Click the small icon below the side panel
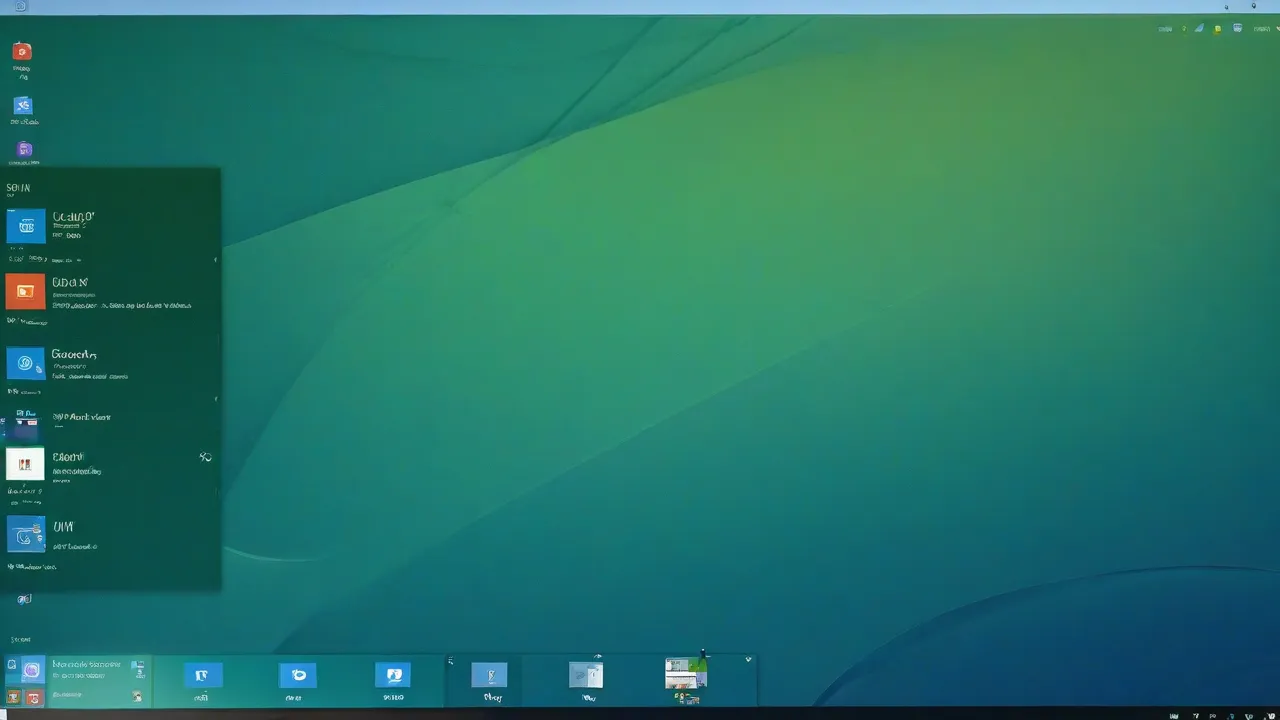Image resolution: width=1280 pixels, height=720 pixels. pos(24,599)
